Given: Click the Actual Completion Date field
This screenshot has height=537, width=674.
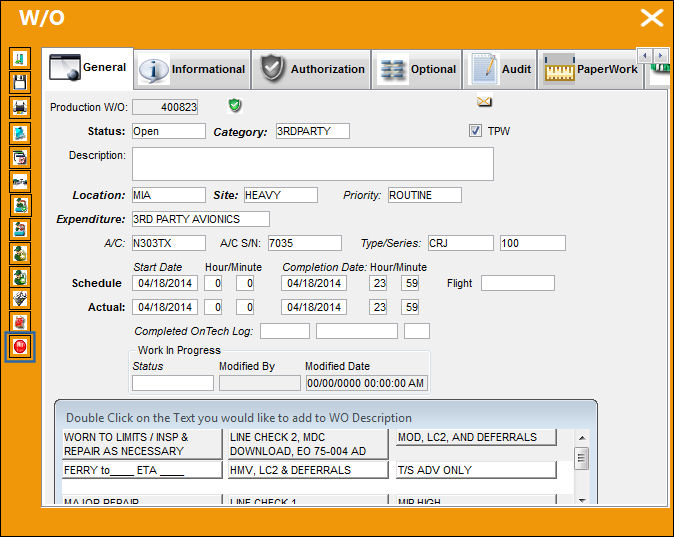Looking at the screenshot, I should 314,307.
